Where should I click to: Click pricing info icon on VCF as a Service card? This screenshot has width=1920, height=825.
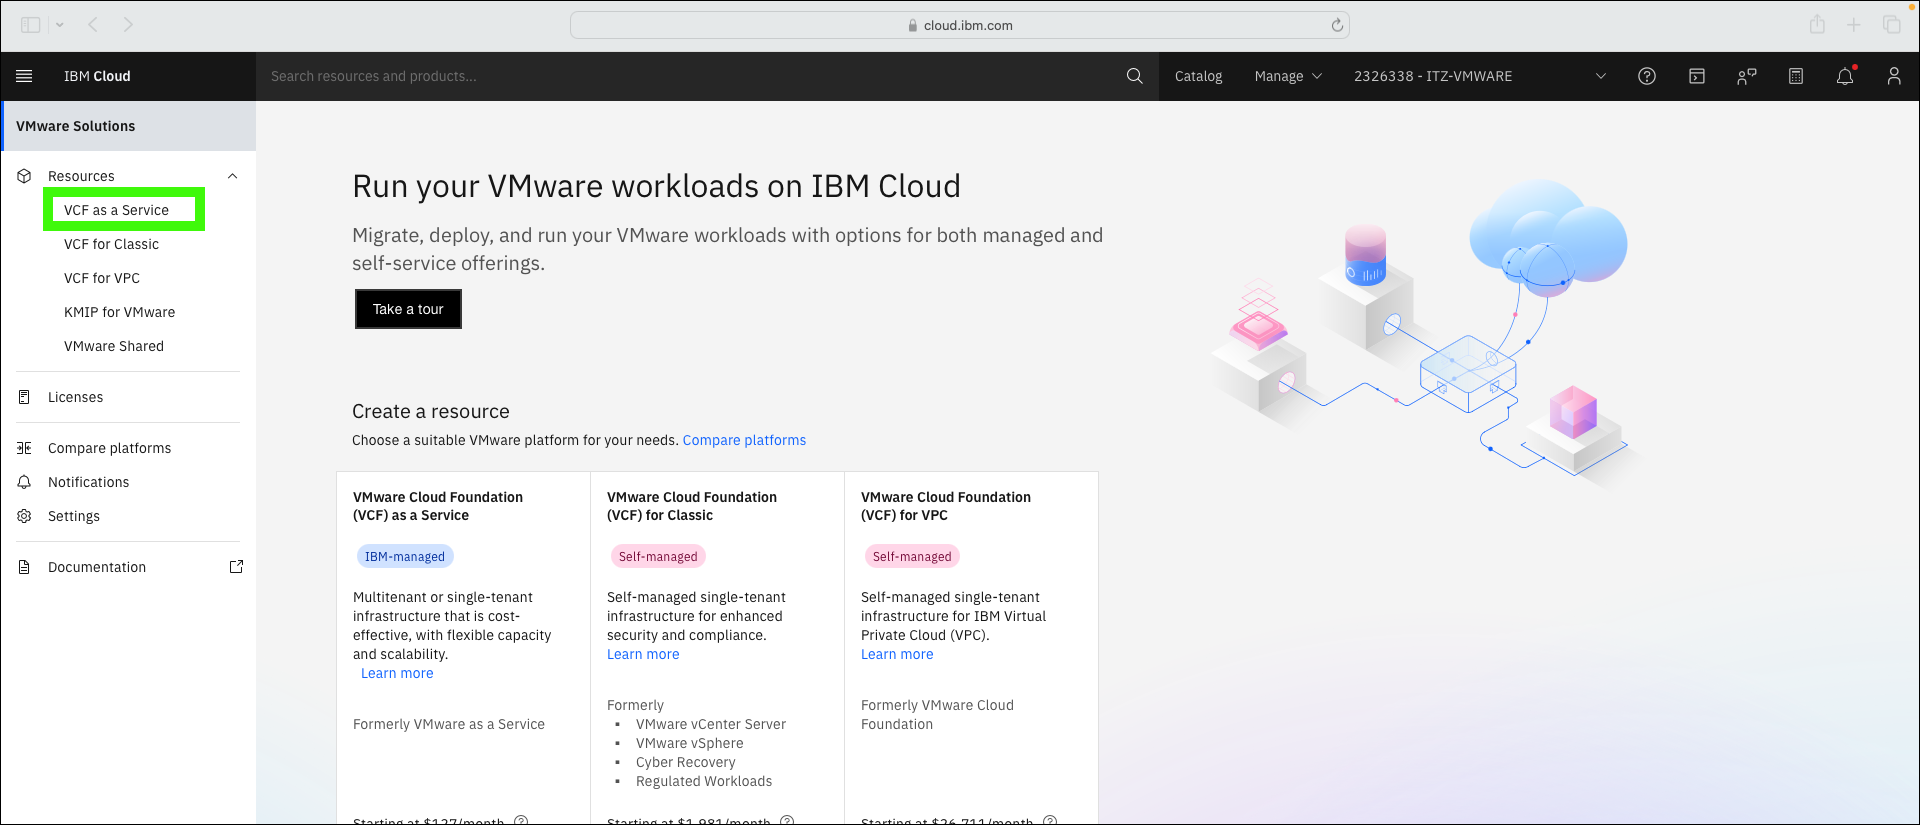tap(521, 820)
